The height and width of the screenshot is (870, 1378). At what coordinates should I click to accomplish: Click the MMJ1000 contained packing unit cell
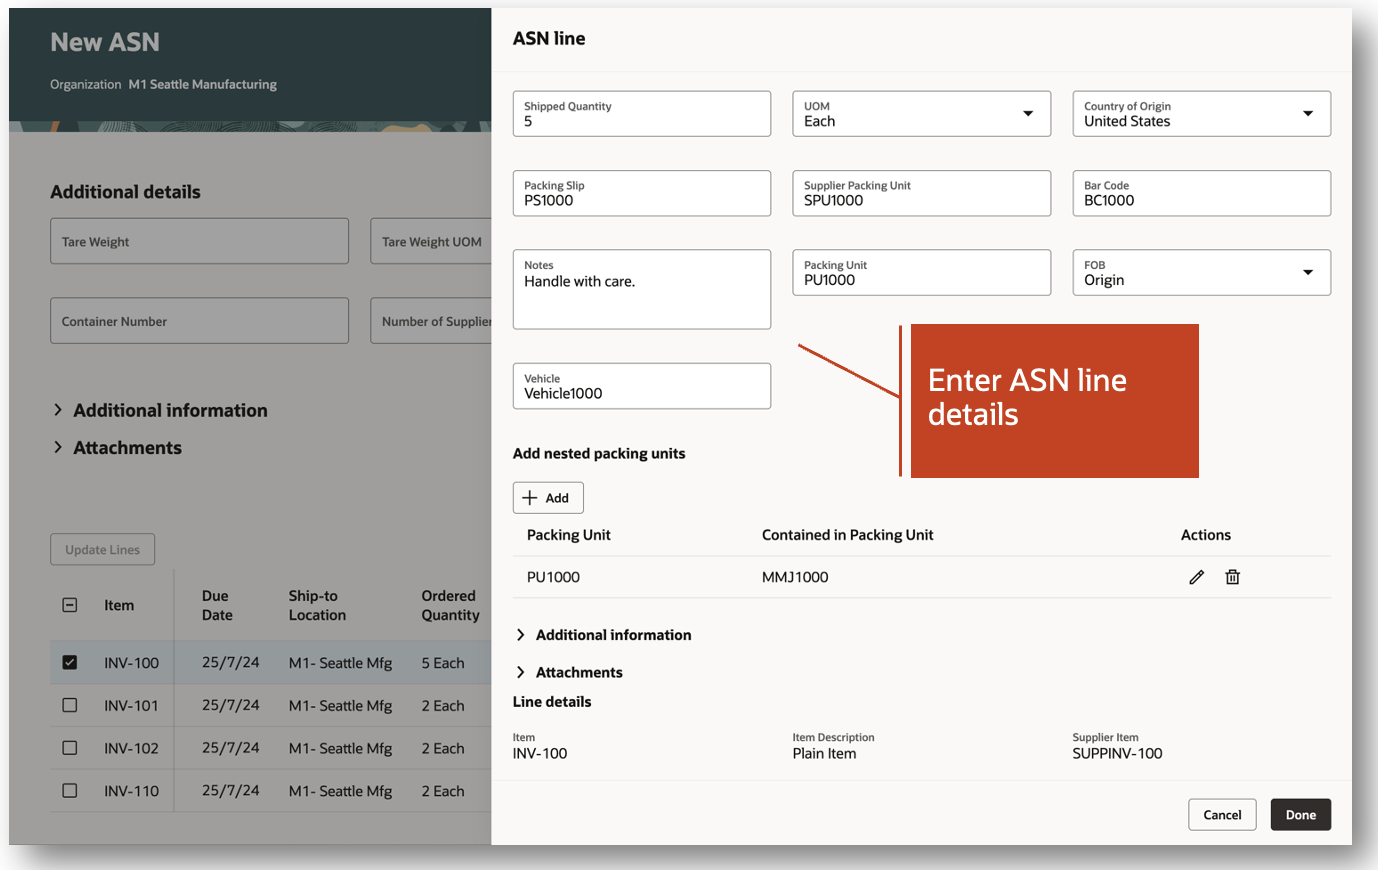coord(795,577)
